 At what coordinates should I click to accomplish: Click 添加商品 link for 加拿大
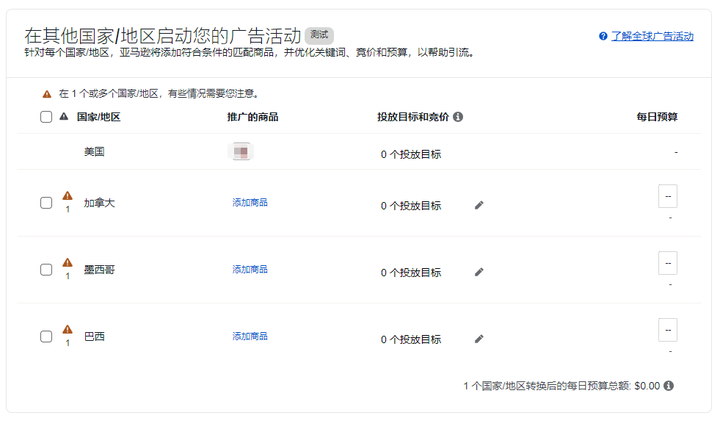point(250,203)
